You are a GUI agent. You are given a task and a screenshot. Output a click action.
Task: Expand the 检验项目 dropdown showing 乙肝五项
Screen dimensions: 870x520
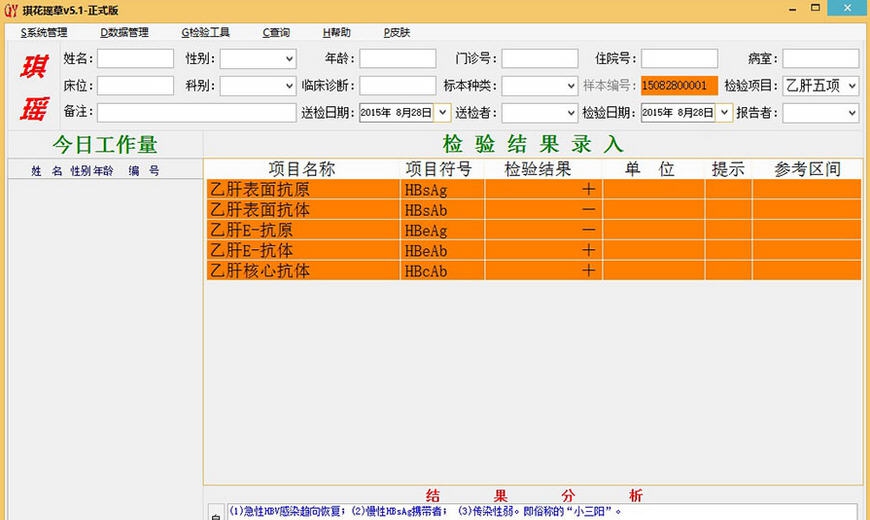point(852,86)
